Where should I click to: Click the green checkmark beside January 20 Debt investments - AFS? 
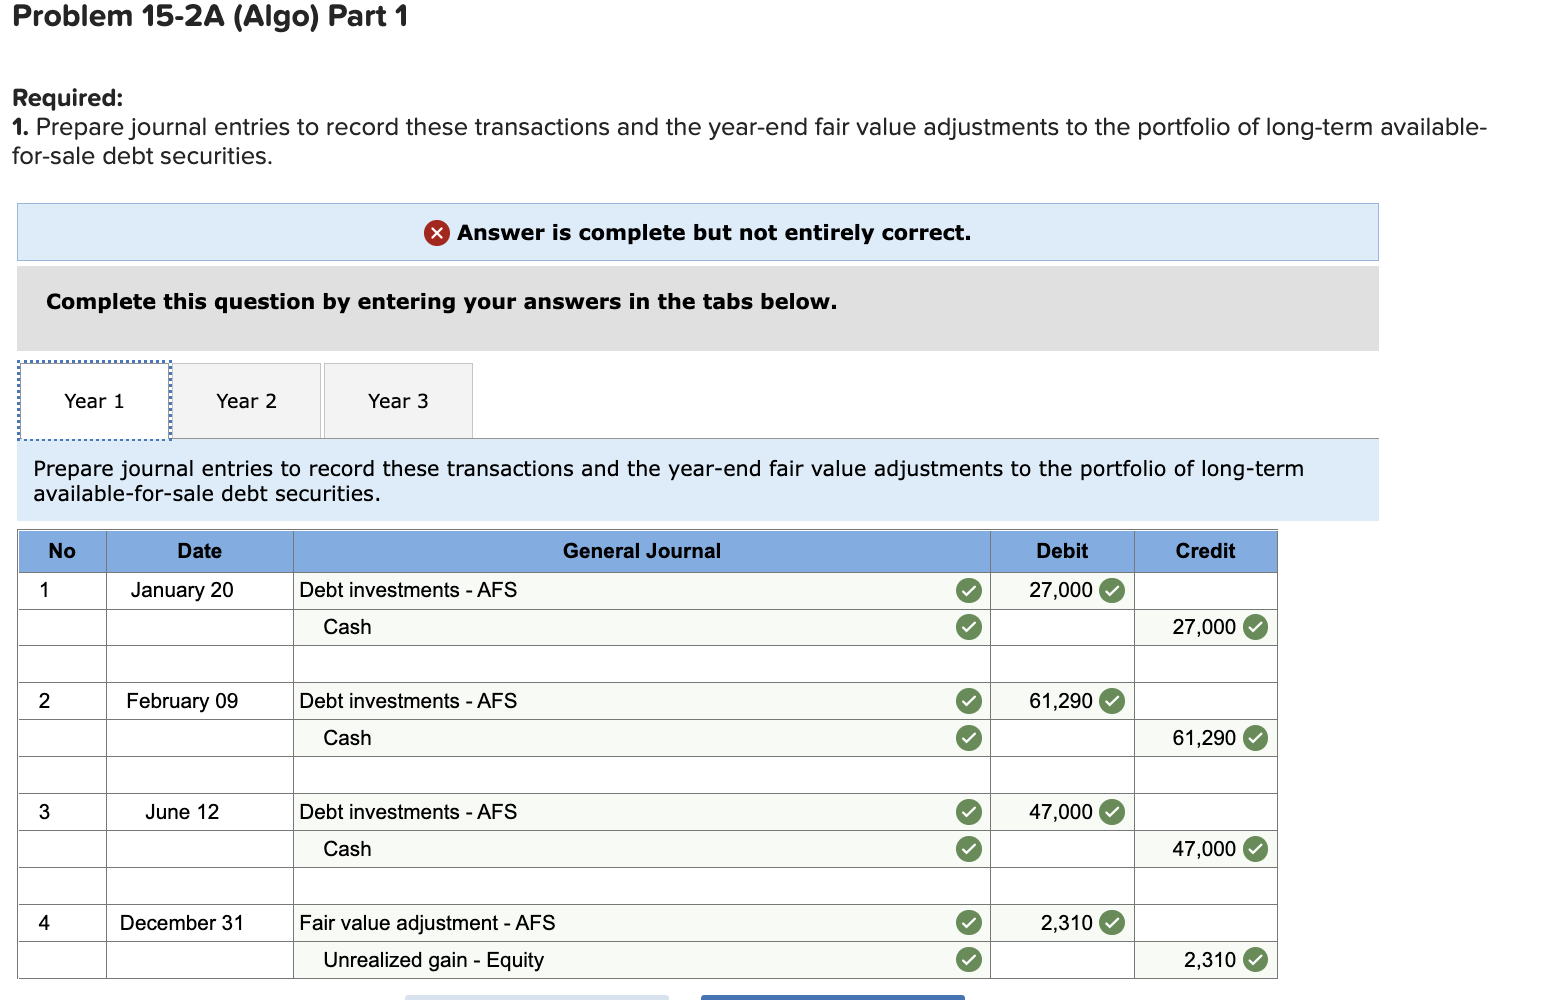[x=967, y=590]
